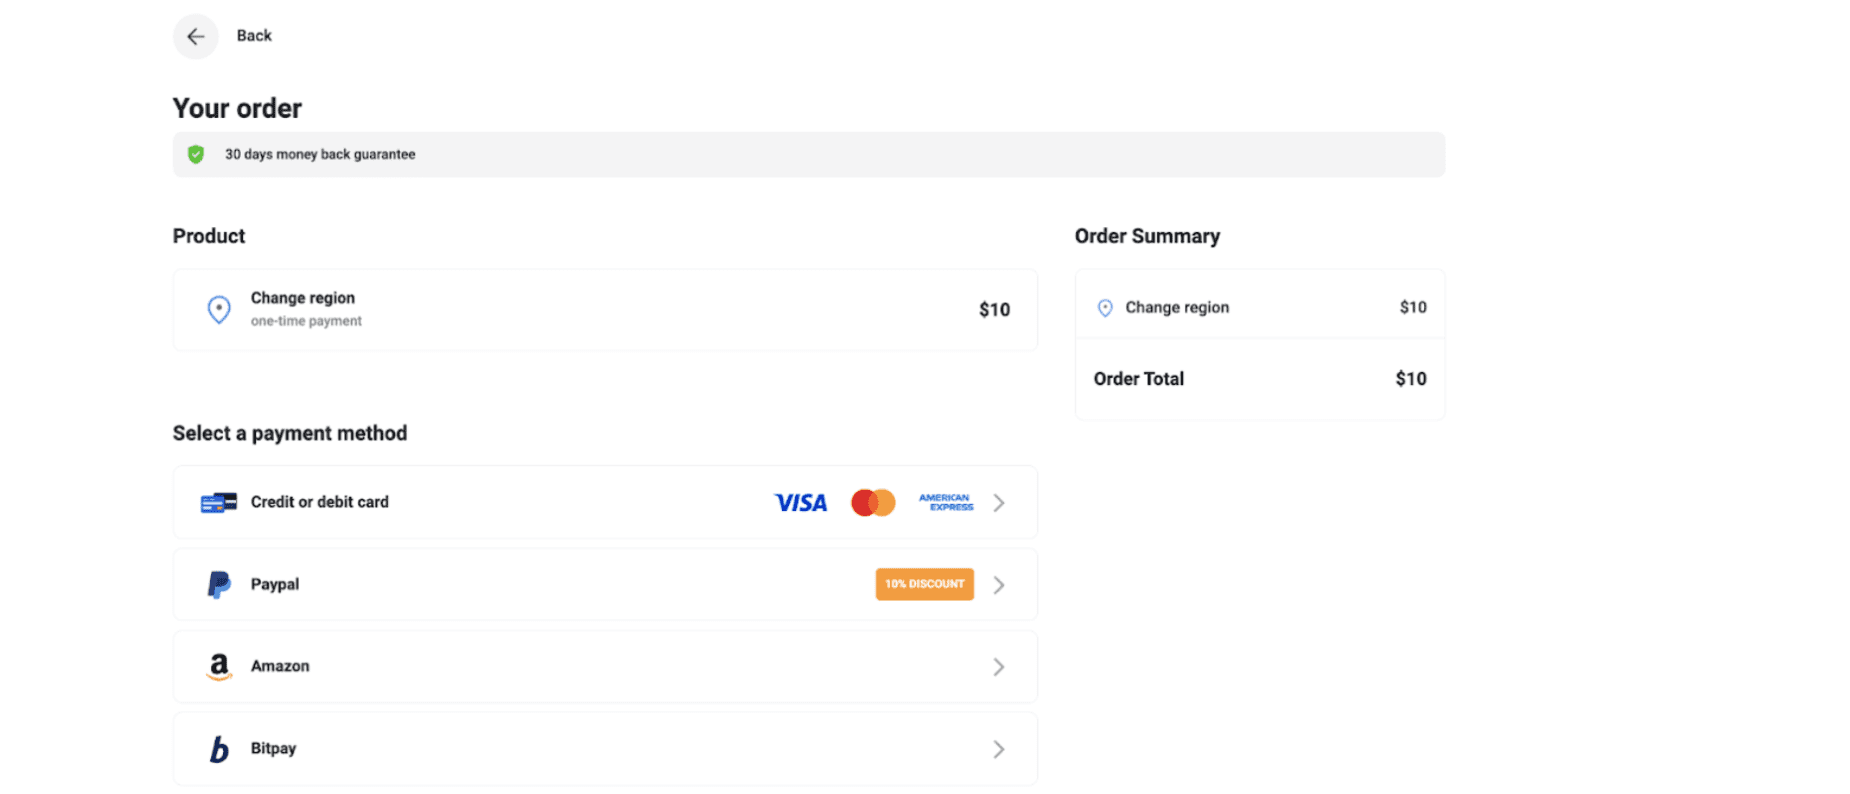Expand the Amazon payment chevron

coord(999,667)
